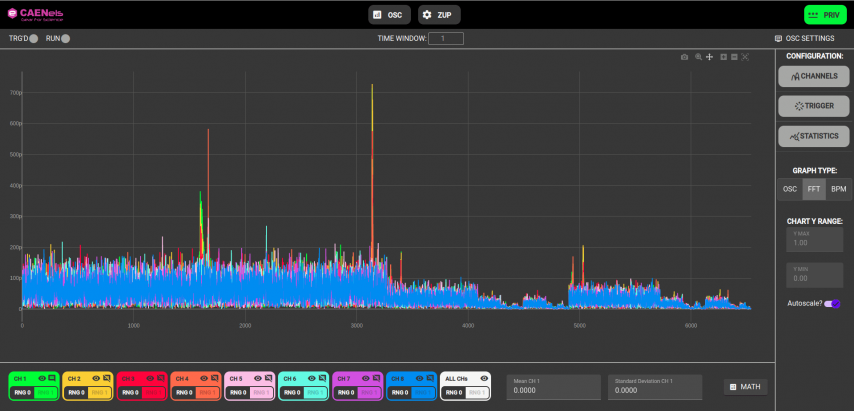This screenshot has height=411, width=854.
Task: Open OSC SETTINGS panel
Action: click(x=805, y=38)
